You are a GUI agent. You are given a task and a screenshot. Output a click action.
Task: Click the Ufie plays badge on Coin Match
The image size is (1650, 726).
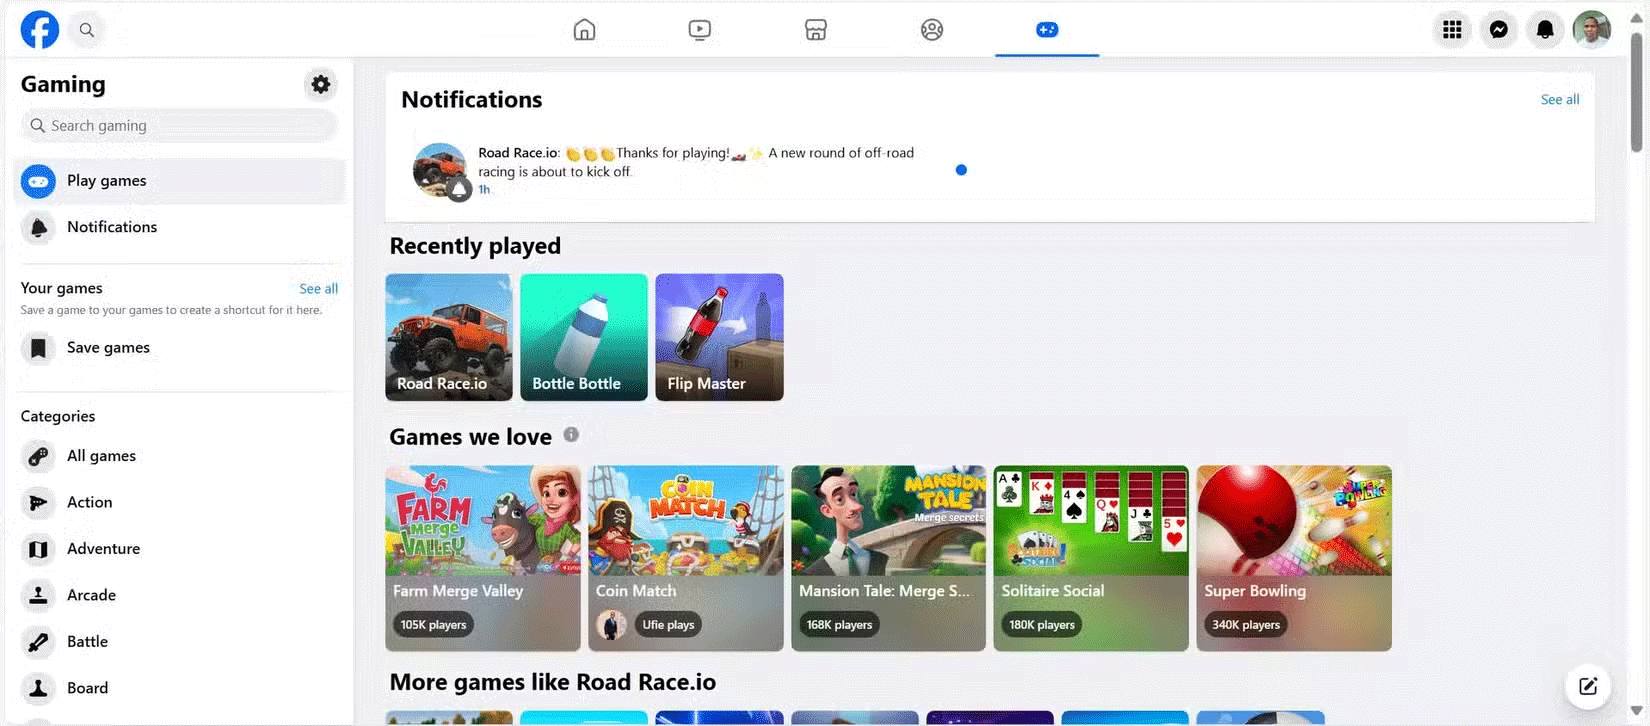(x=668, y=625)
